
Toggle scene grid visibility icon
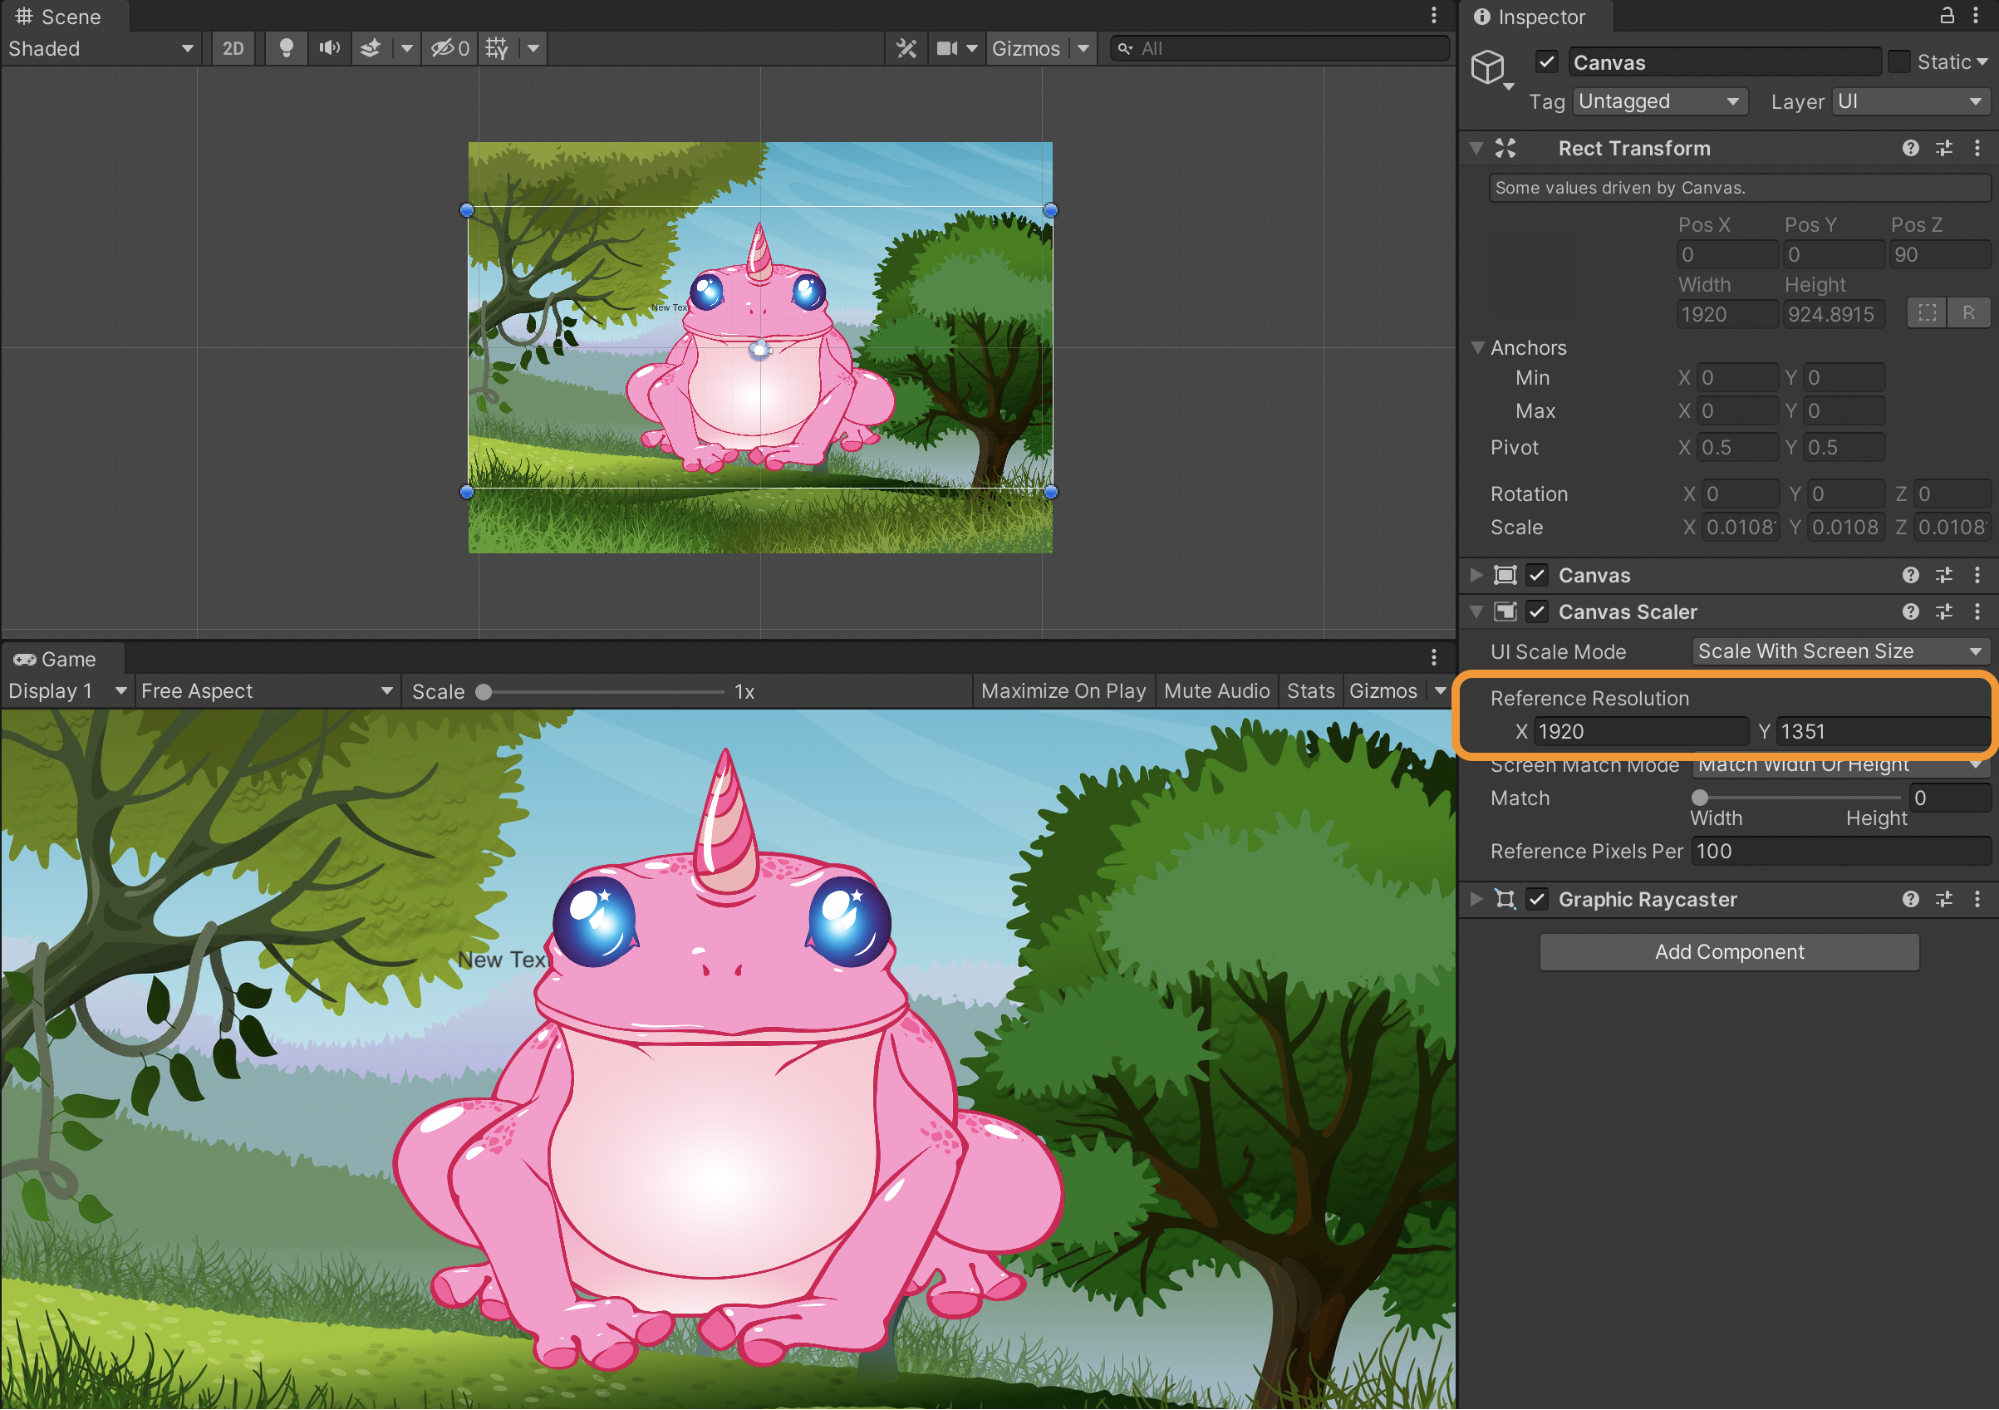tap(497, 48)
